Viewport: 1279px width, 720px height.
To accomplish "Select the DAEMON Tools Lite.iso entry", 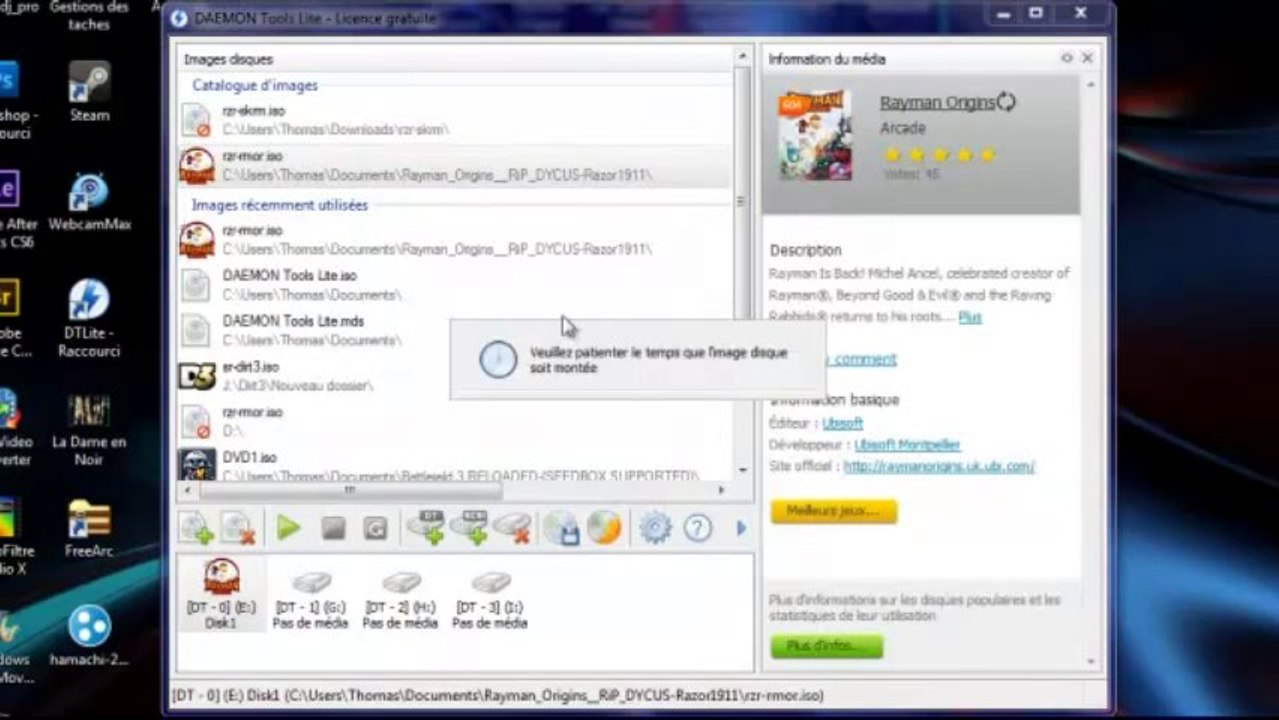I will (455, 285).
